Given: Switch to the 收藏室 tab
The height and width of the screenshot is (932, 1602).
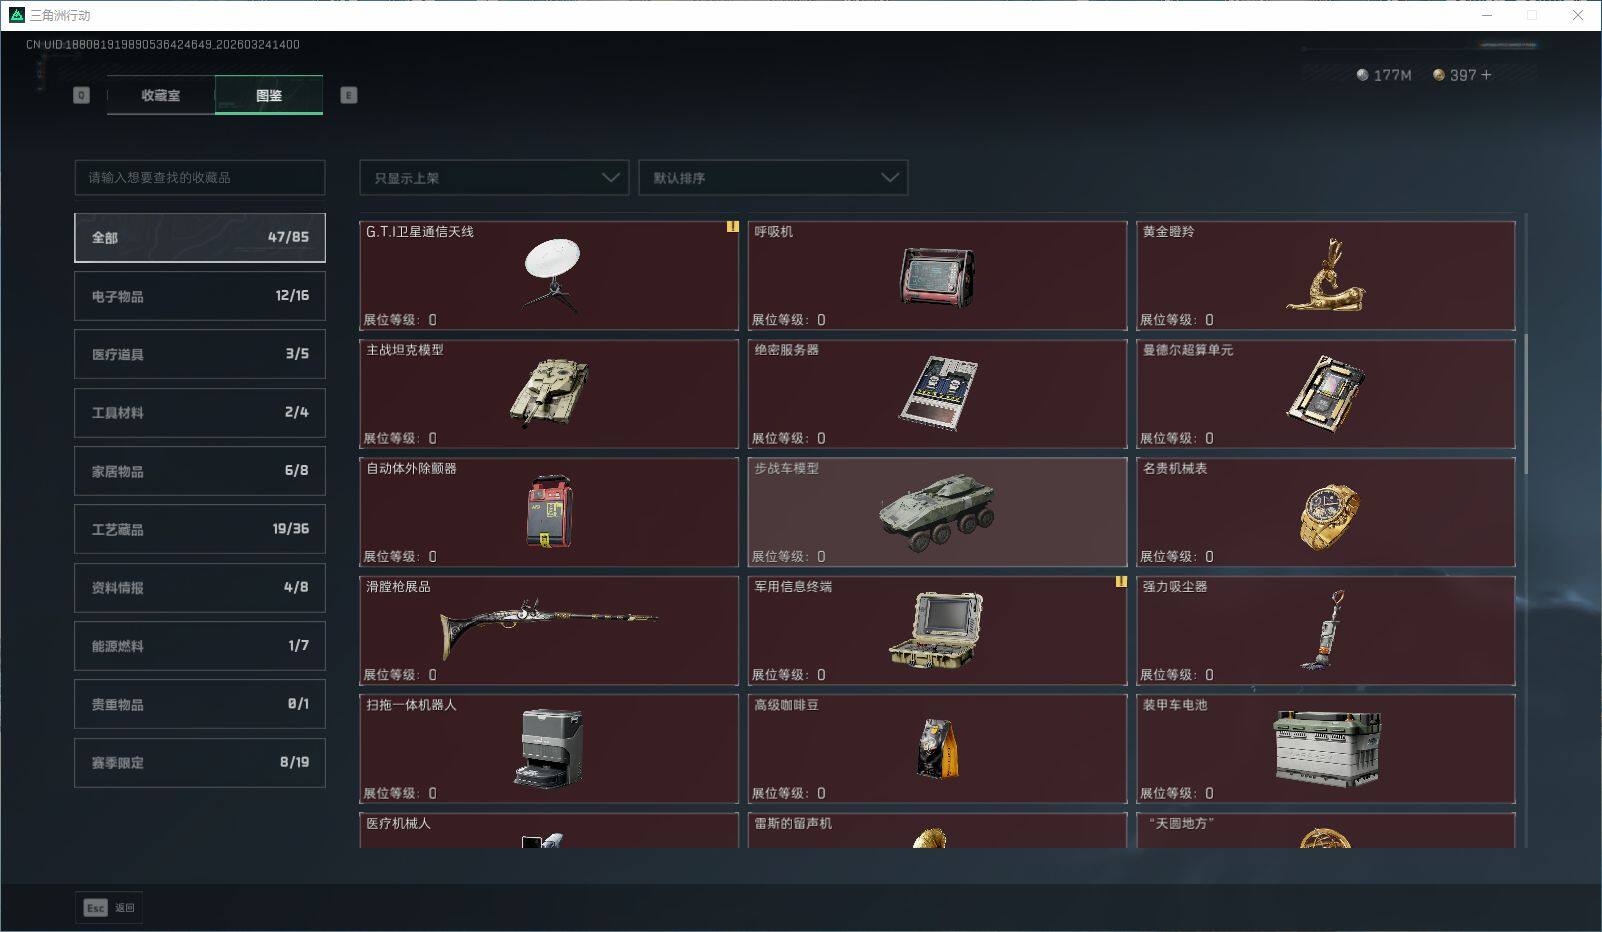Looking at the screenshot, I should (x=160, y=95).
